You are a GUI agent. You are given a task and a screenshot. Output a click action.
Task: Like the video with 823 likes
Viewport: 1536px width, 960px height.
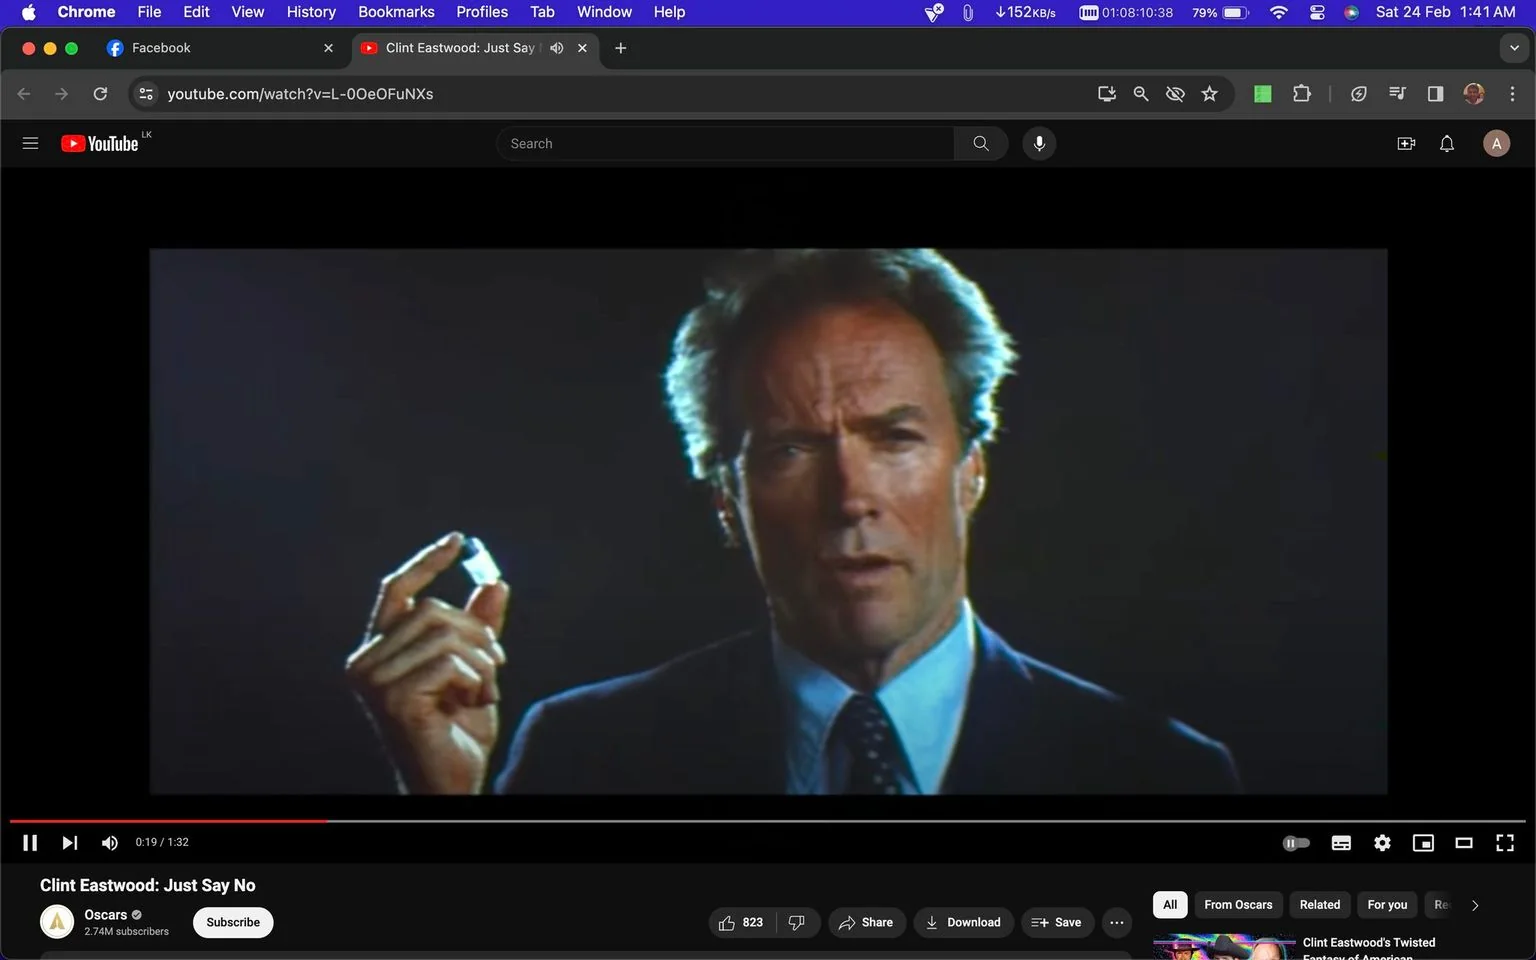coord(741,922)
